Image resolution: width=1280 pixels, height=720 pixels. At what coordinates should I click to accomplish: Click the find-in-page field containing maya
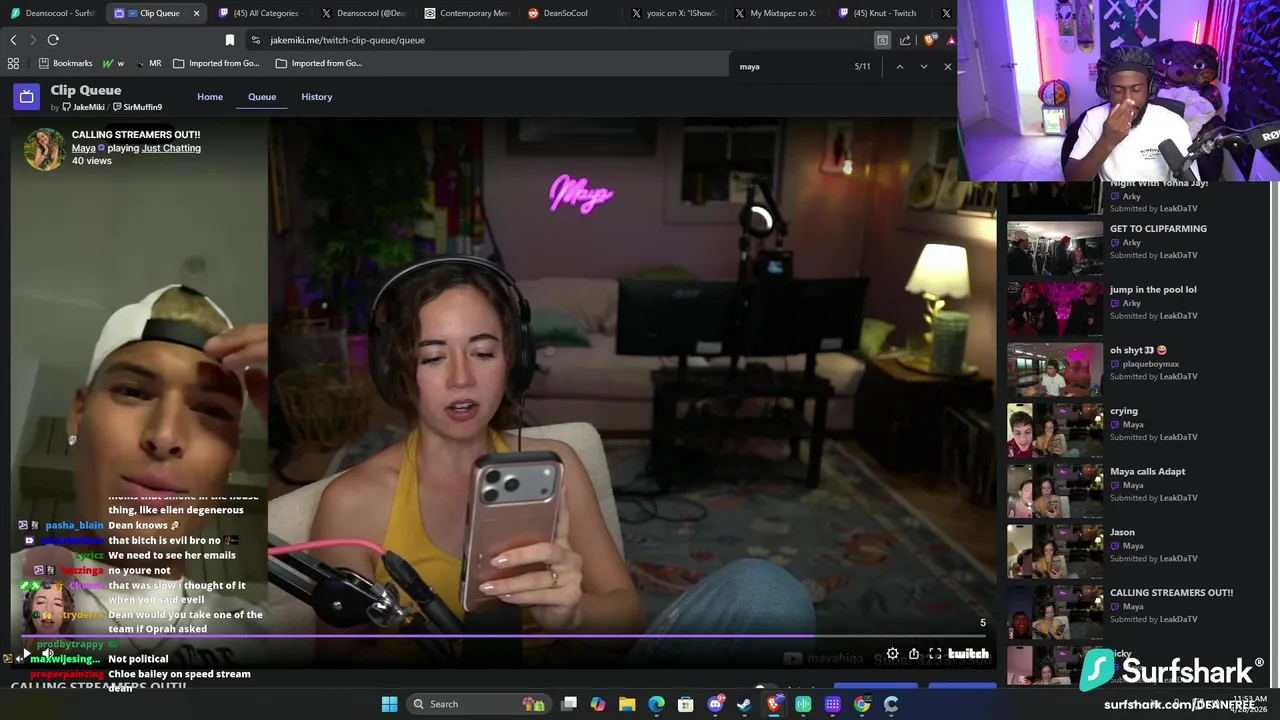click(x=790, y=66)
